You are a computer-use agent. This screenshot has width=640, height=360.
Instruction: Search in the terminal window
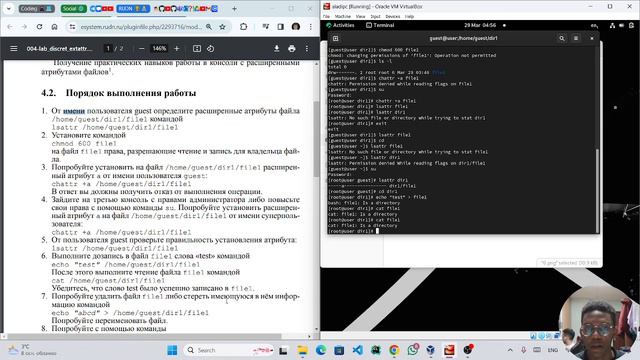tap(562, 38)
